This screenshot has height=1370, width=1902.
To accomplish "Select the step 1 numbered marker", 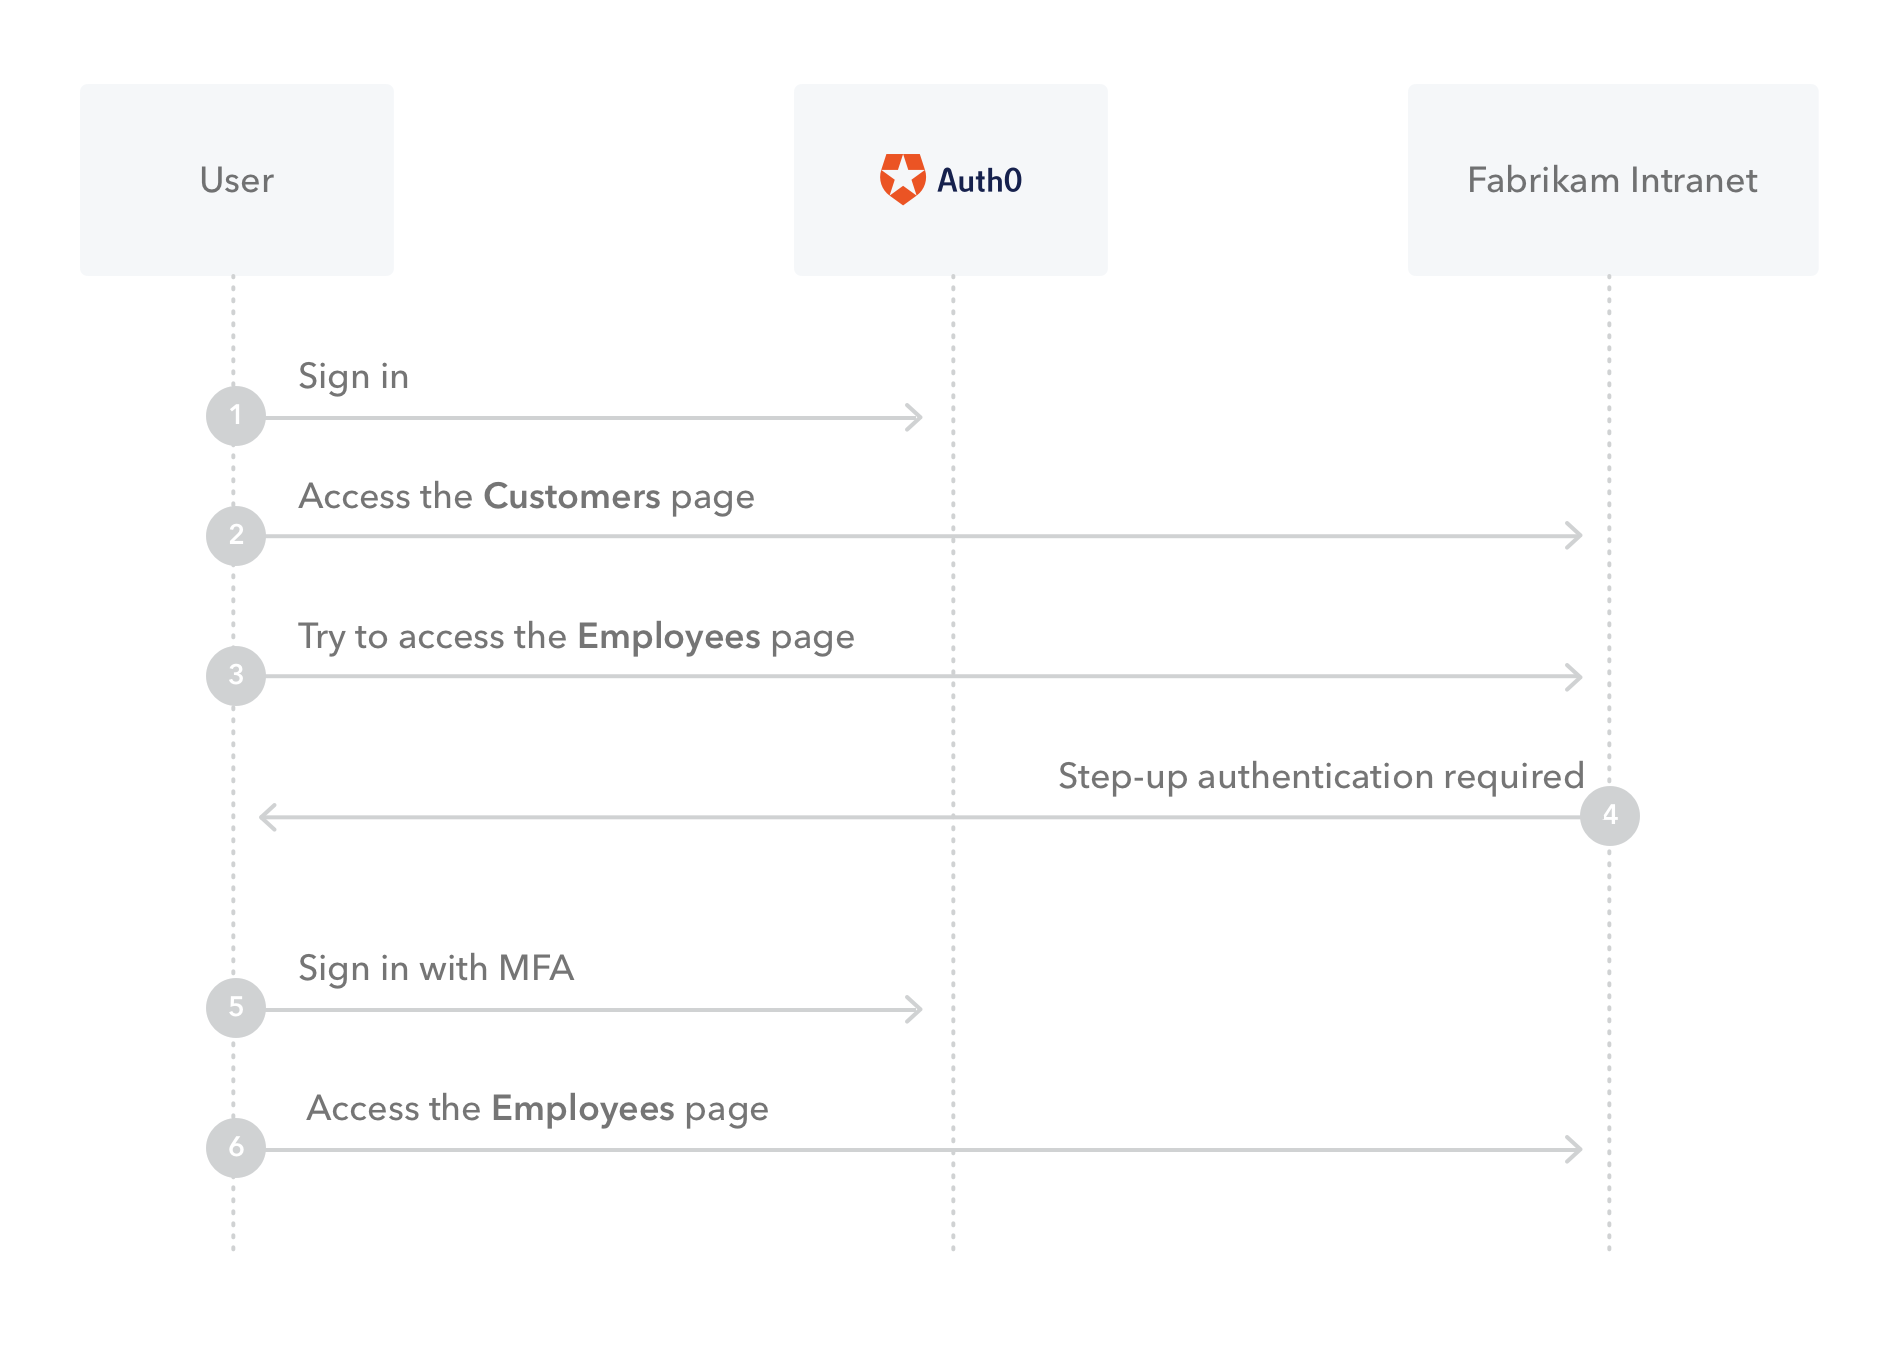I will 236,416.
